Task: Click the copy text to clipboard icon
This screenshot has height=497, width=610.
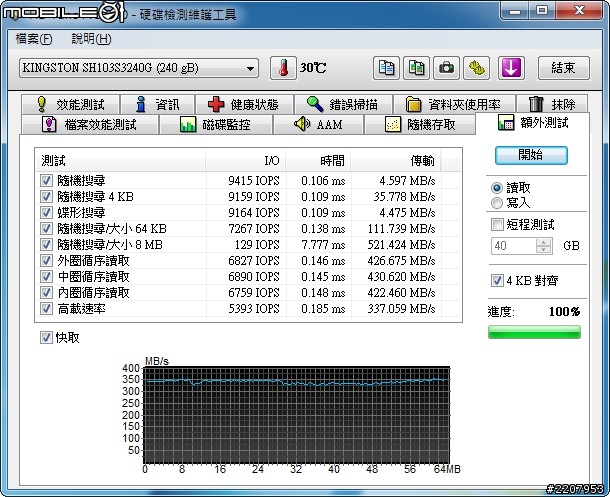Action: click(x=386, y=68)
